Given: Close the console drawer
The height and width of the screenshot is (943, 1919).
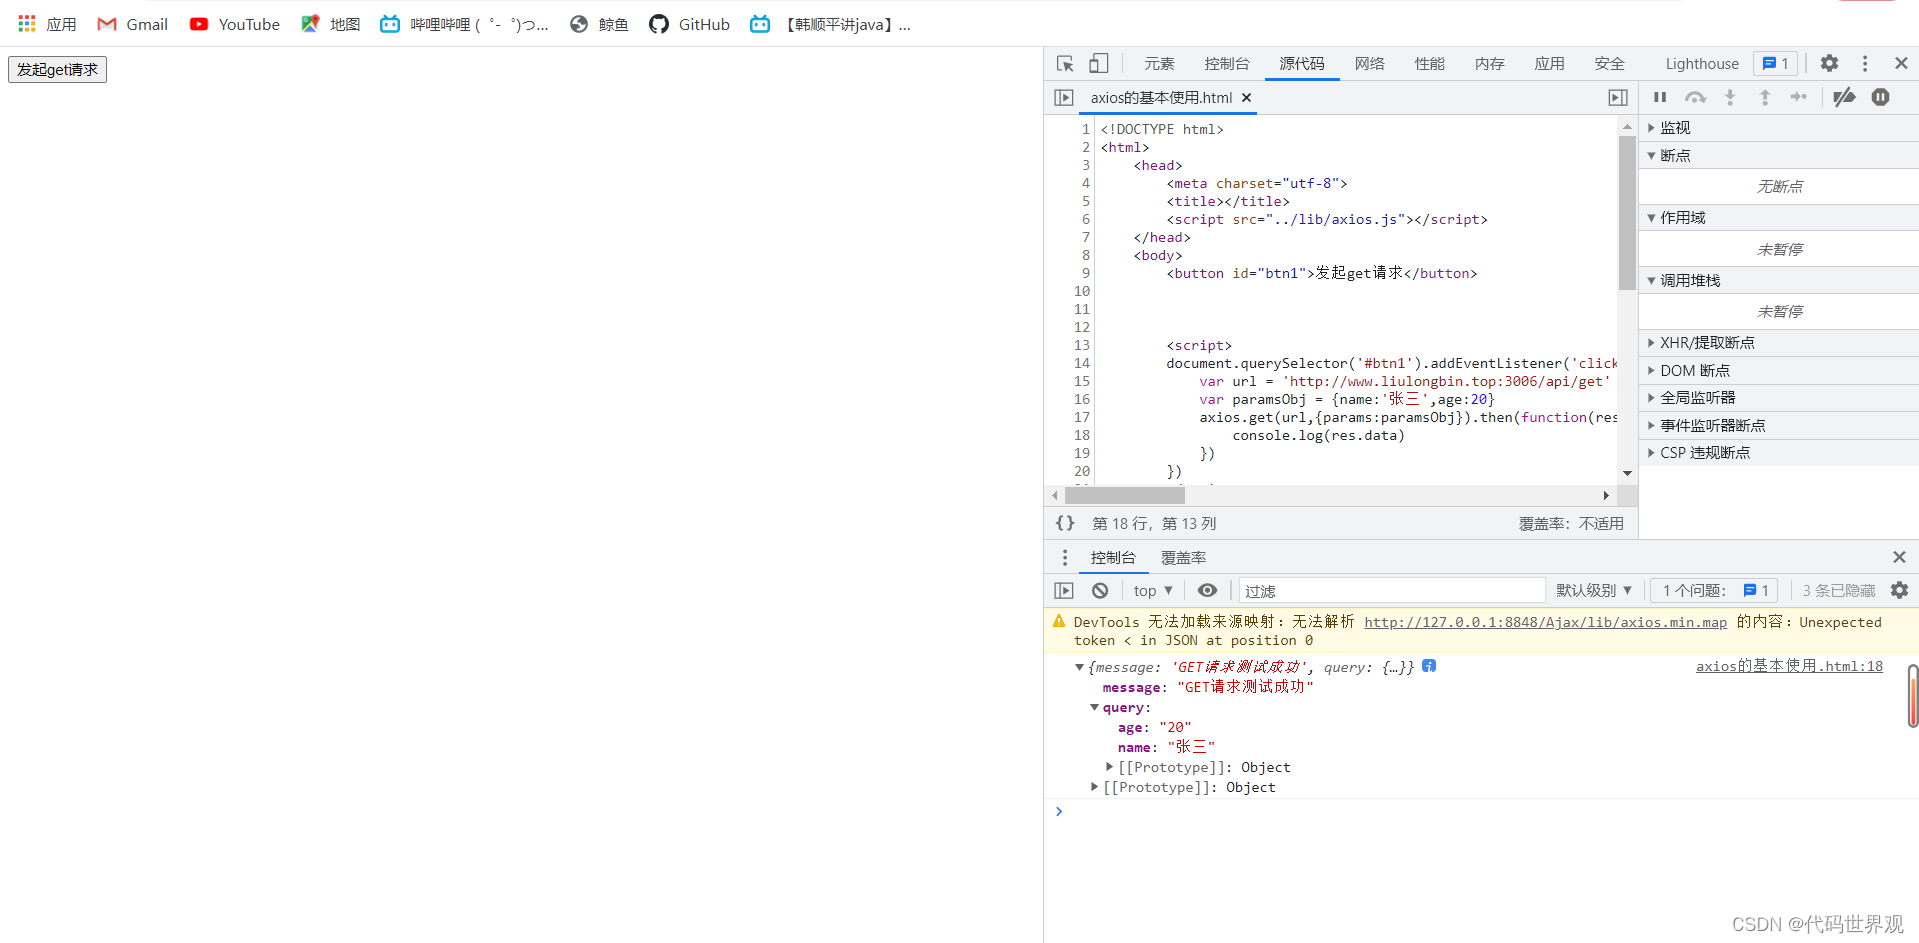Looking at the screenshot, I should pyautogui.click(x=1899, y=557).
